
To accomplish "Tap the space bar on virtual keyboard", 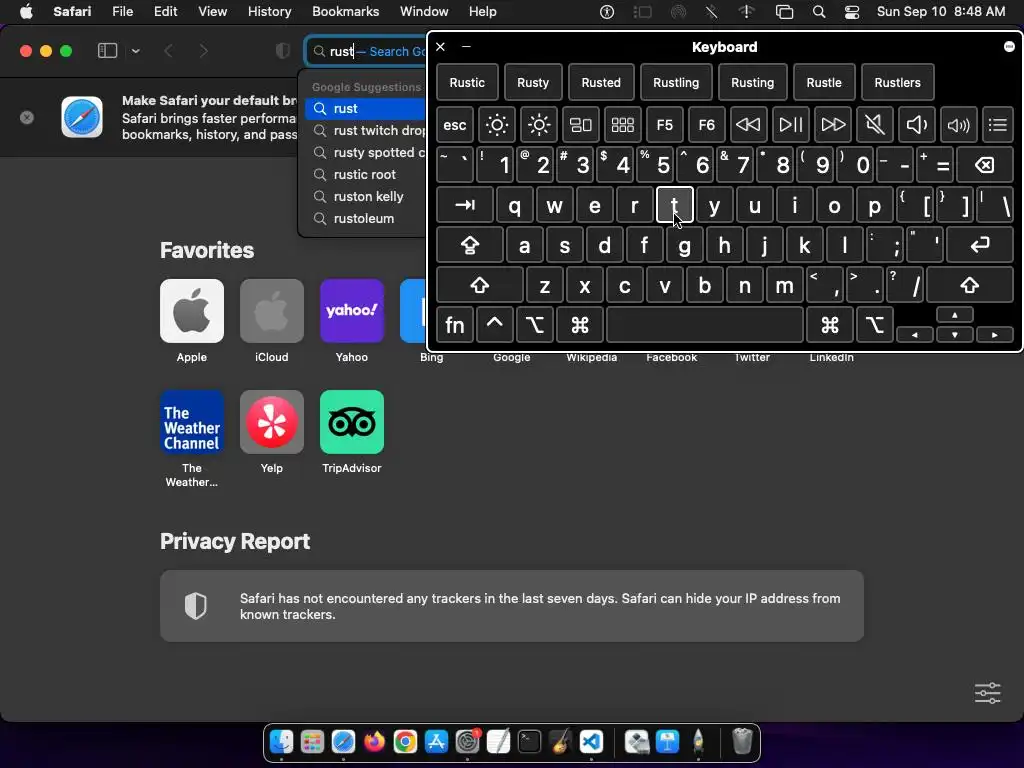I will tap(705, 325).
